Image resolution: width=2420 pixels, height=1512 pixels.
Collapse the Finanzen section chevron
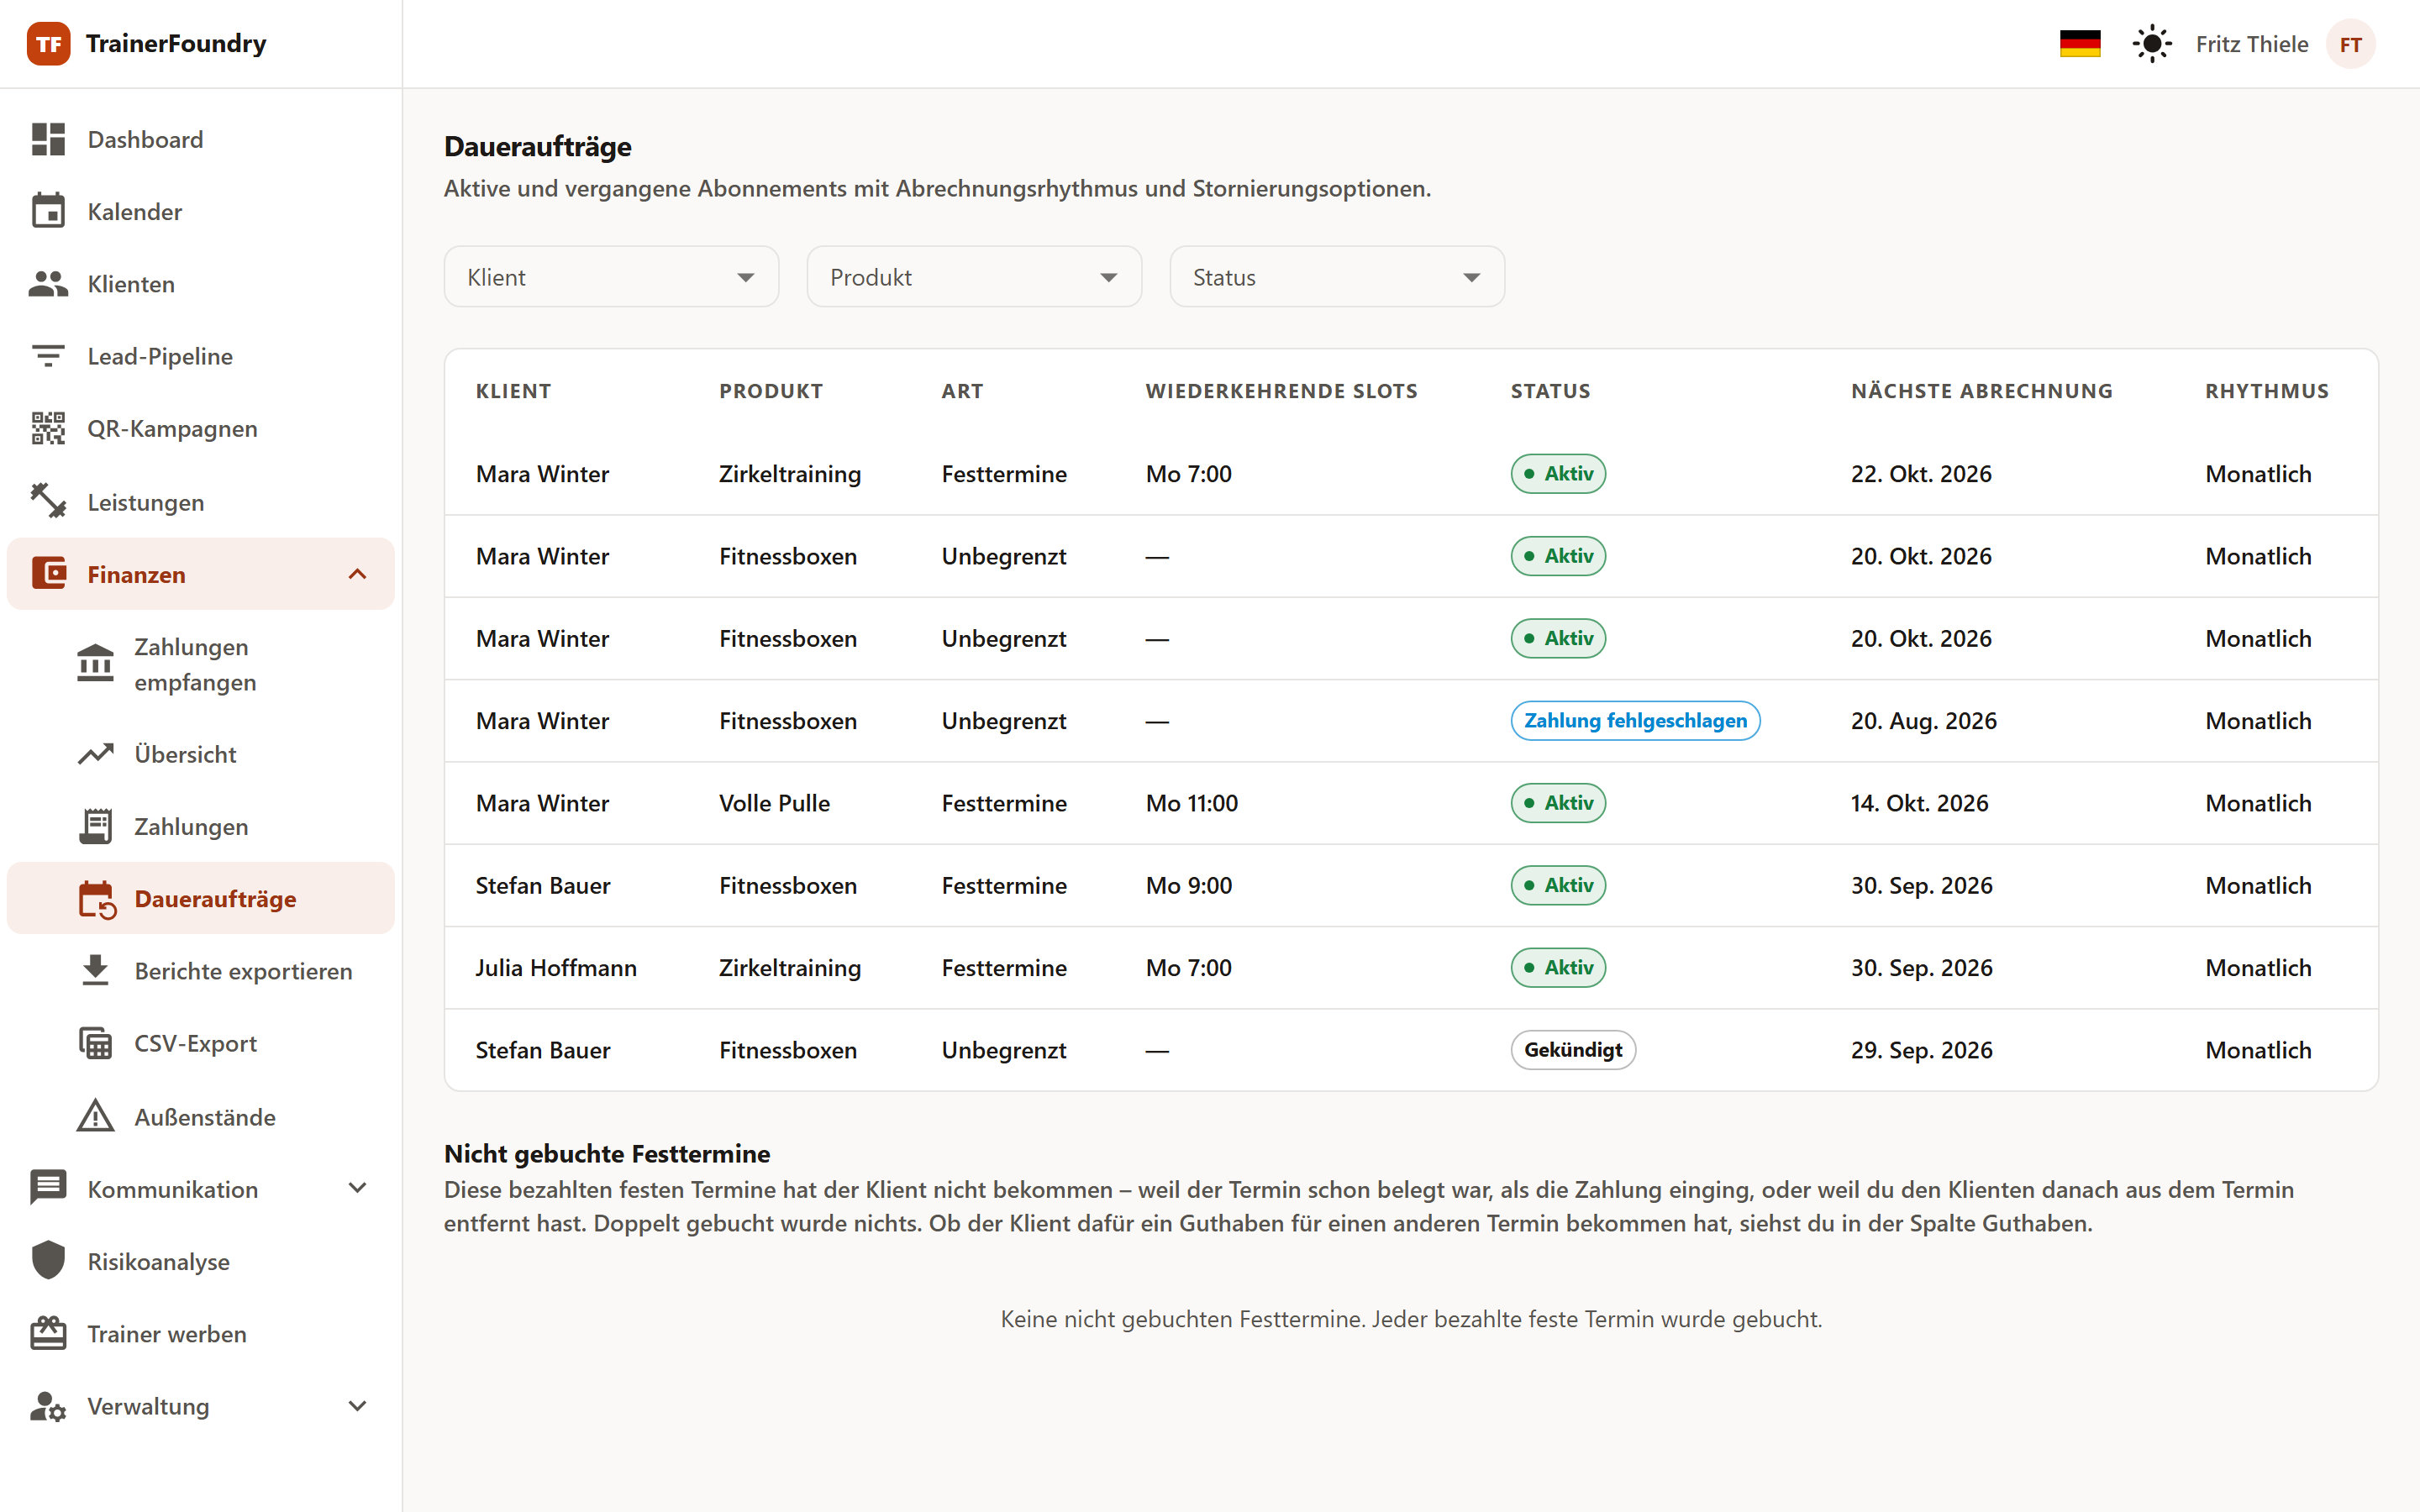[357, 574]
